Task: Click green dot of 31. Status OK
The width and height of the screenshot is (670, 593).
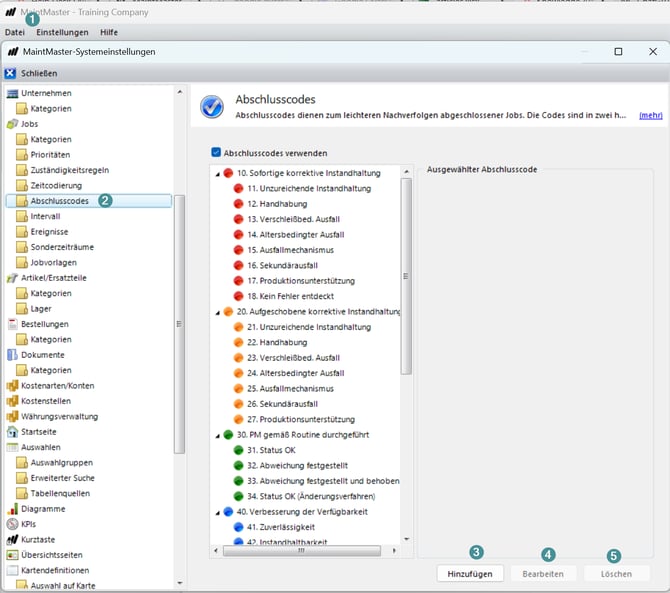Action: [x=238, y=450]
